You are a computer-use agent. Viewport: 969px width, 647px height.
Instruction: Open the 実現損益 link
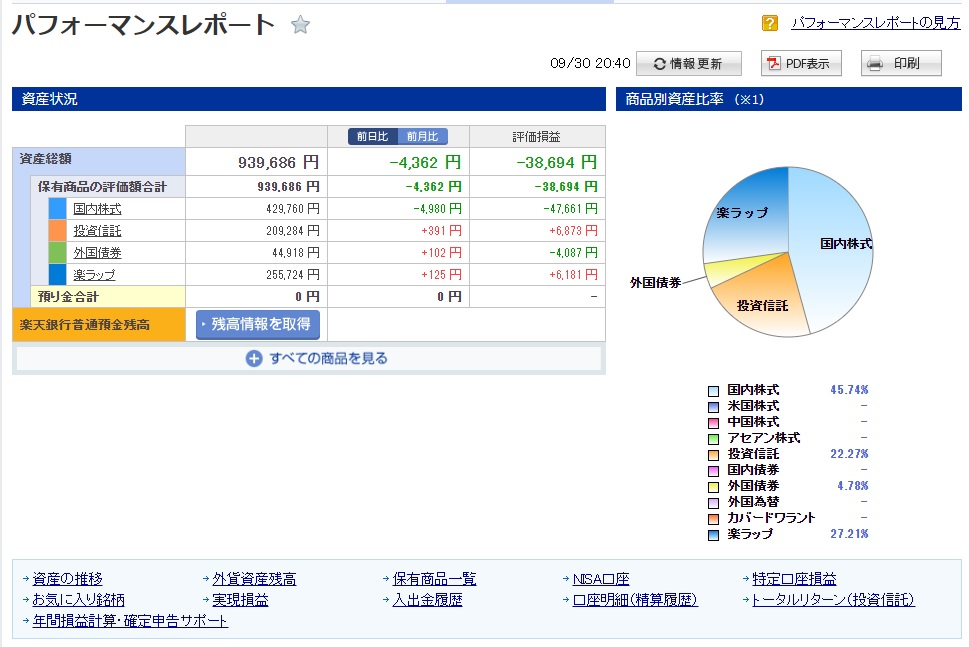point(240,600)
